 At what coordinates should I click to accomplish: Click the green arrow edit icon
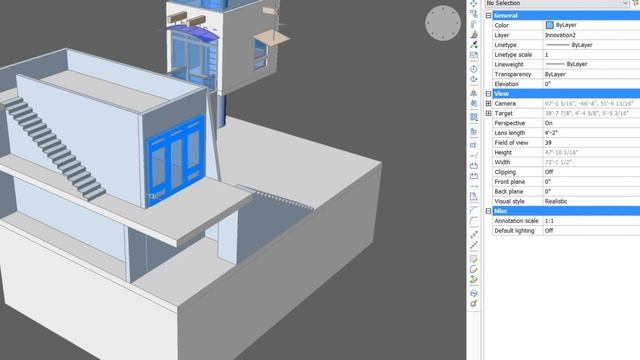coord(473,280)
